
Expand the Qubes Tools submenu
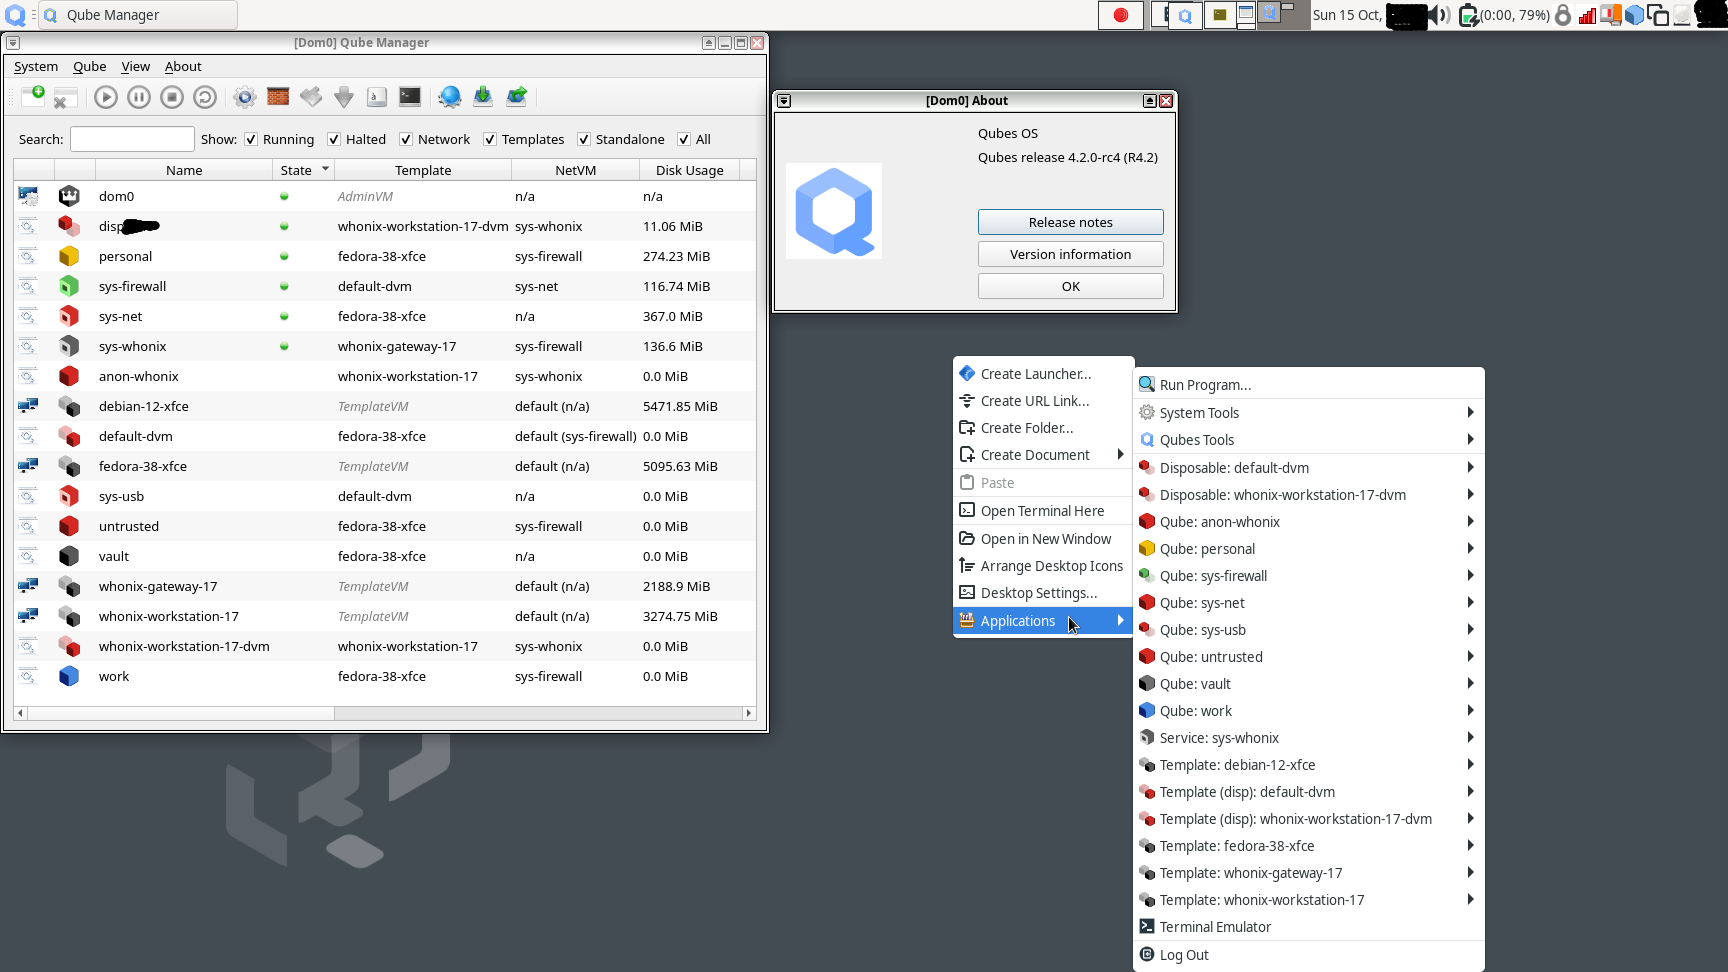(x=1308, y=440)
